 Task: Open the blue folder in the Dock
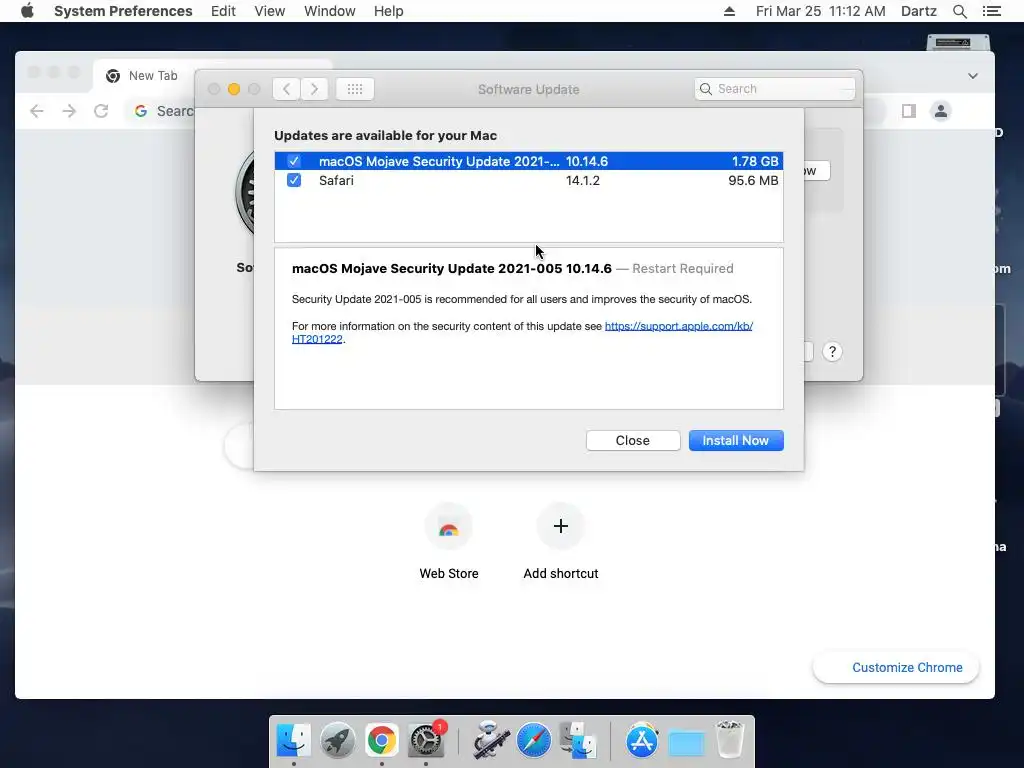click(x=686, y=743)
